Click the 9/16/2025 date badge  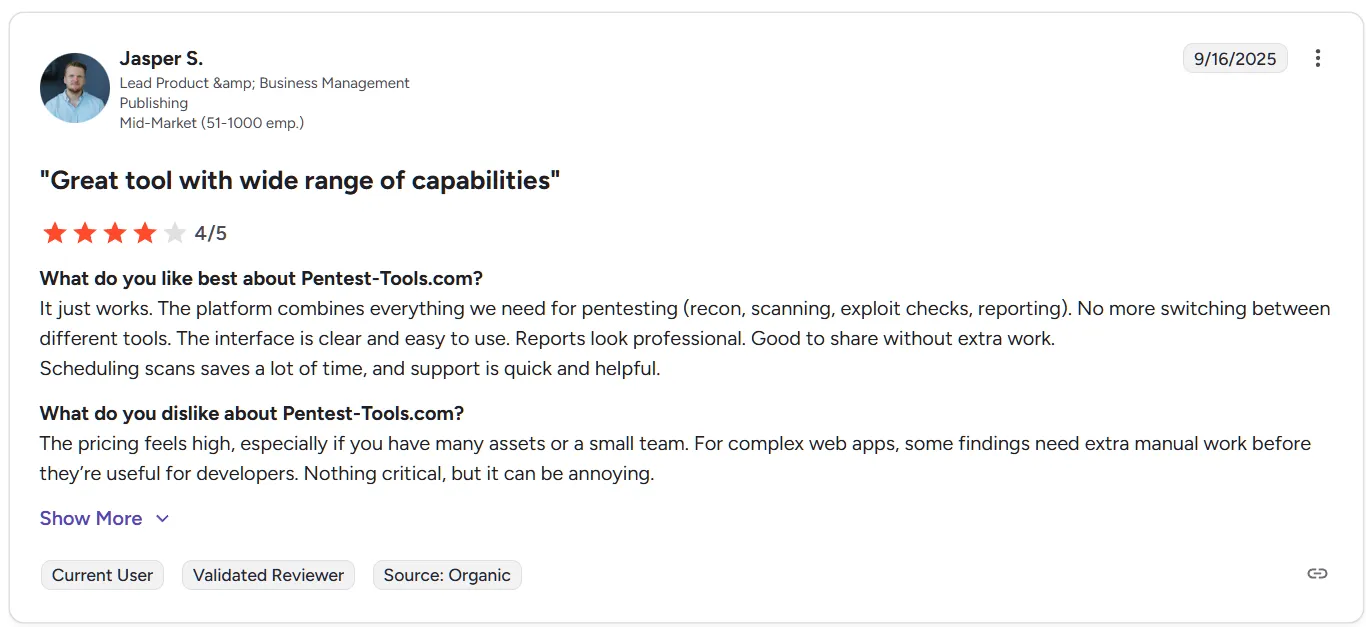(1235, 59)
